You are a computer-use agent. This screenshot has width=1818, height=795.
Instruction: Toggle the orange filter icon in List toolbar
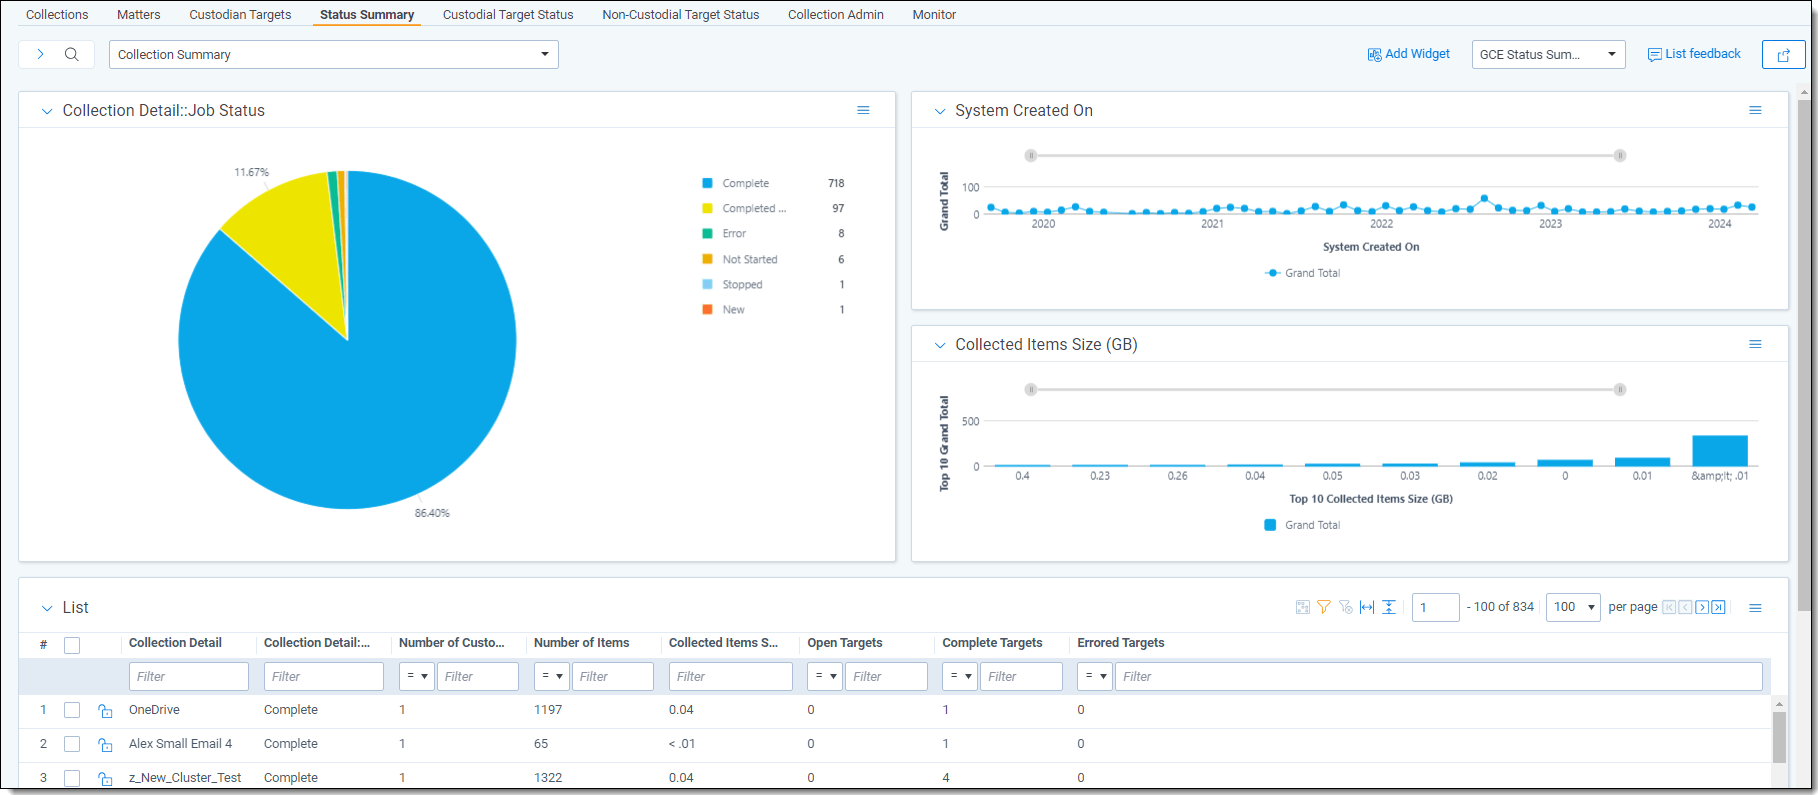point(1324,607)
